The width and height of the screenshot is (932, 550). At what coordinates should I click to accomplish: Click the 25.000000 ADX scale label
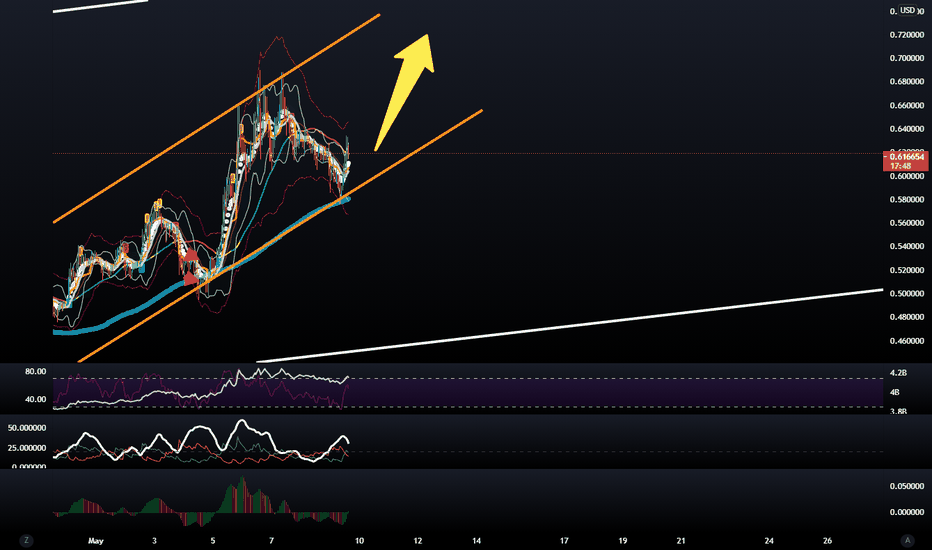click(27, 448)
